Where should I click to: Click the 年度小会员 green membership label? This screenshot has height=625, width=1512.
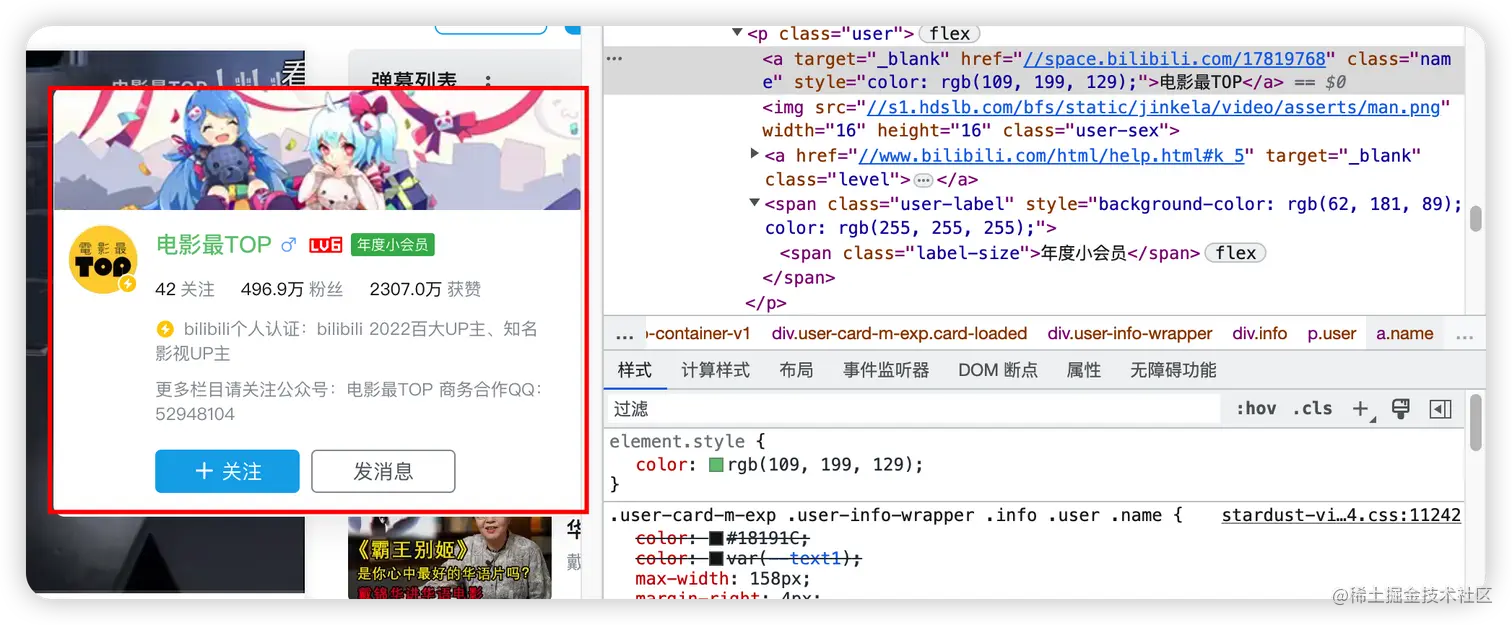coord(392,245)
